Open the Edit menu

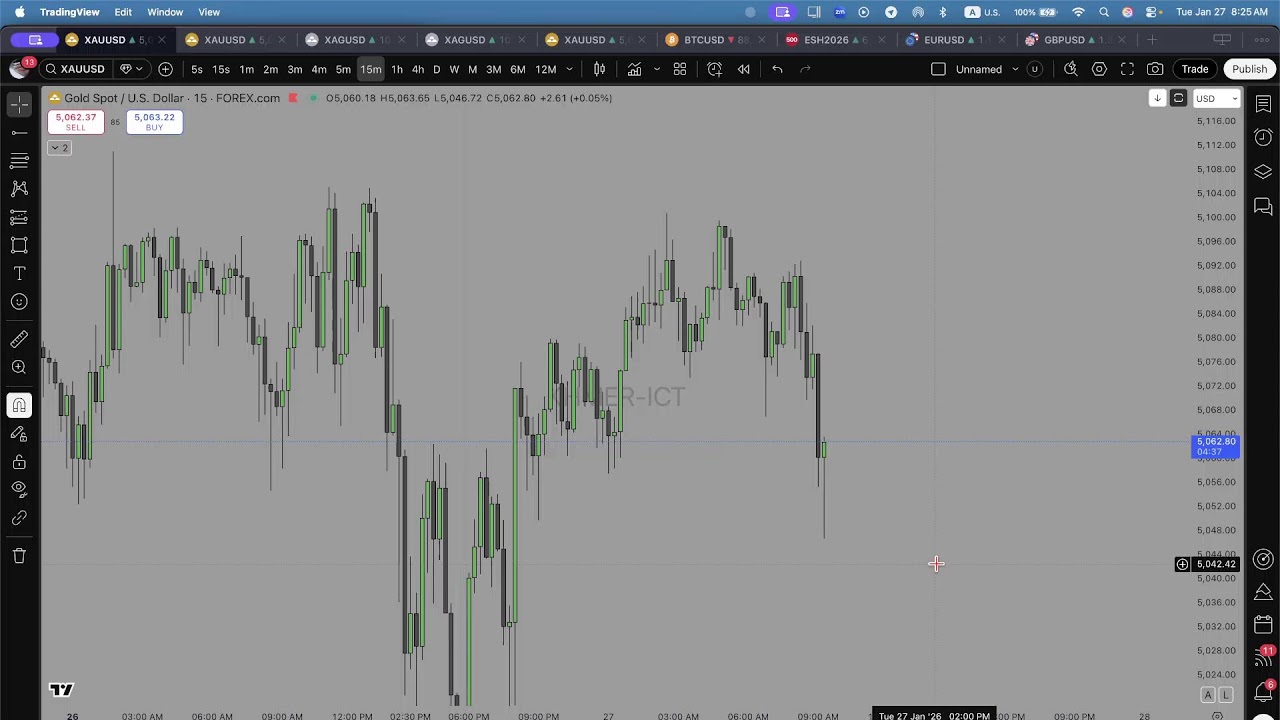point(123,12)
